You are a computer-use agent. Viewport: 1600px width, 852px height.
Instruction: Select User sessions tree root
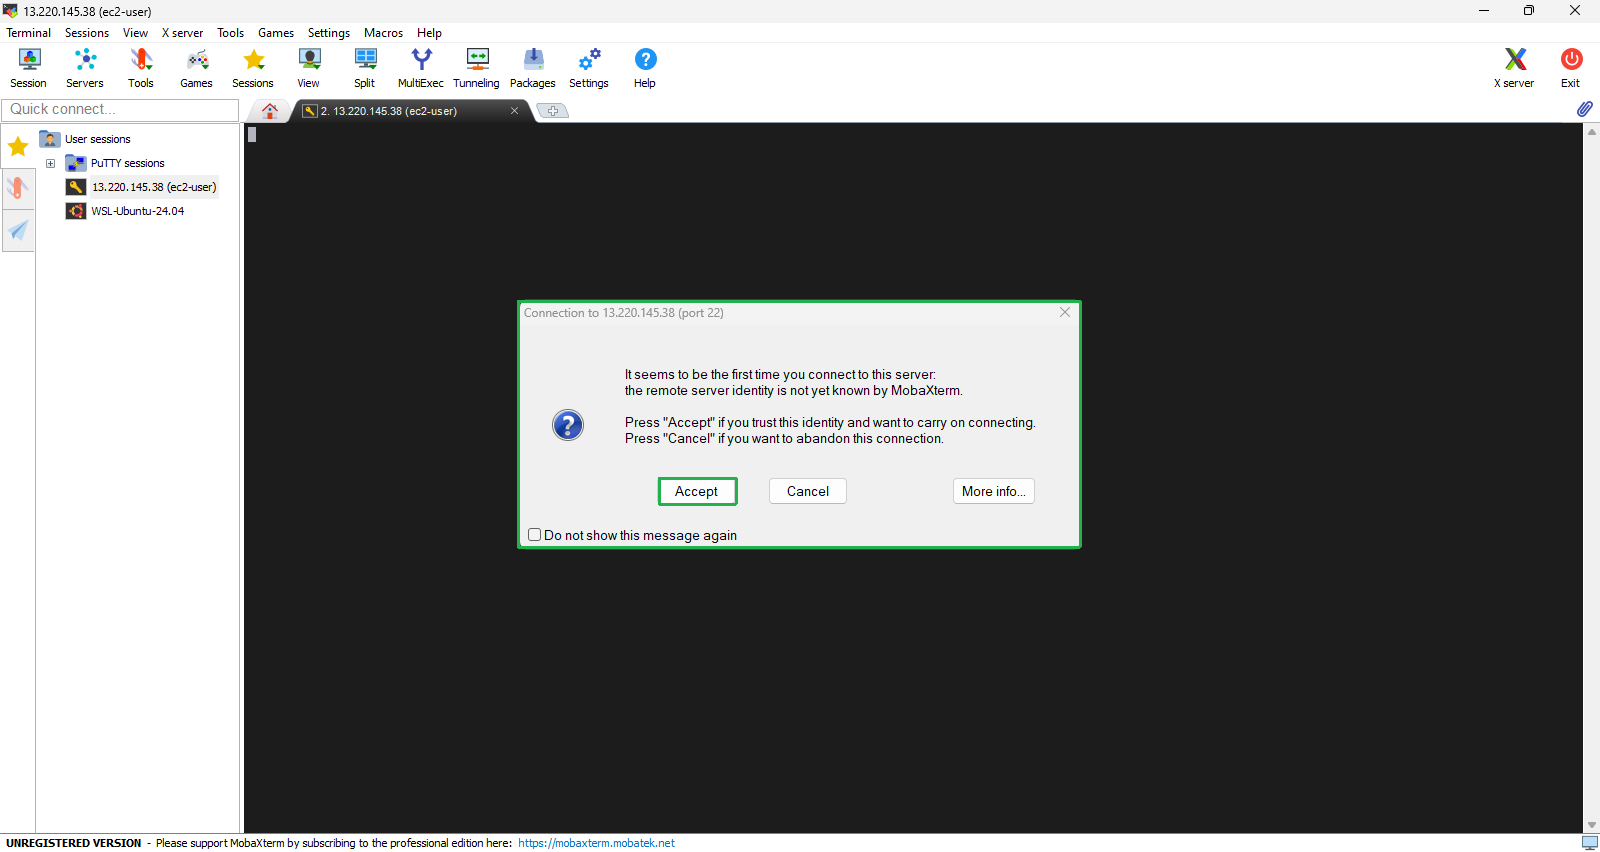click(x=97, y=139)
